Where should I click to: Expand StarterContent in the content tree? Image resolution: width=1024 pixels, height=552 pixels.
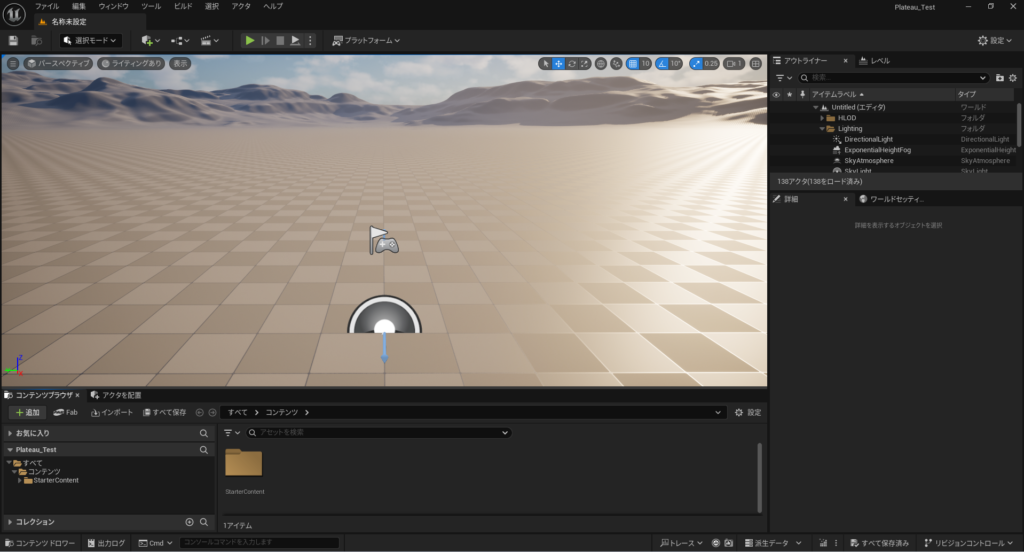coord(21,480)
